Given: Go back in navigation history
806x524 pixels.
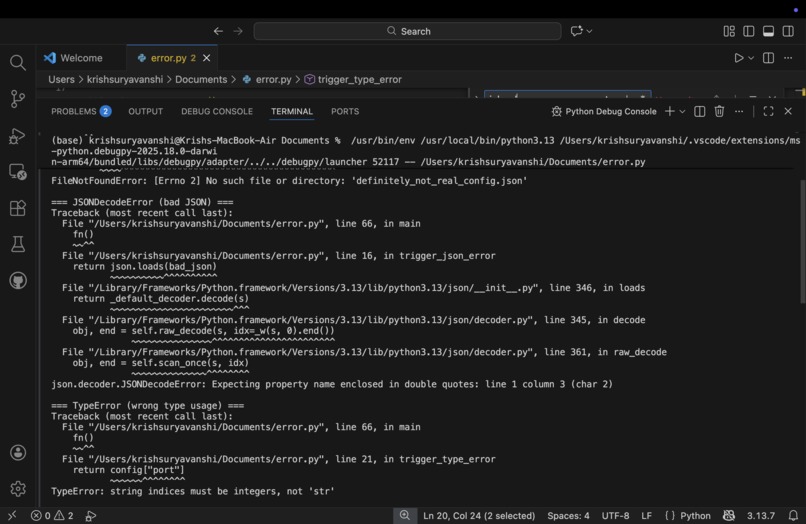Looking at the screenshot, I should click(218, 31).
